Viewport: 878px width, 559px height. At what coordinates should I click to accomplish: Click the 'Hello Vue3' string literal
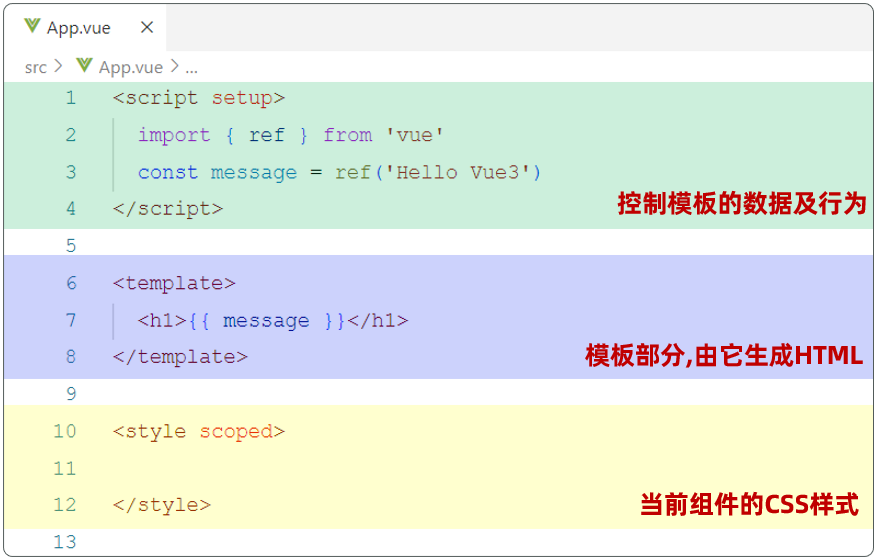point(457,173)
